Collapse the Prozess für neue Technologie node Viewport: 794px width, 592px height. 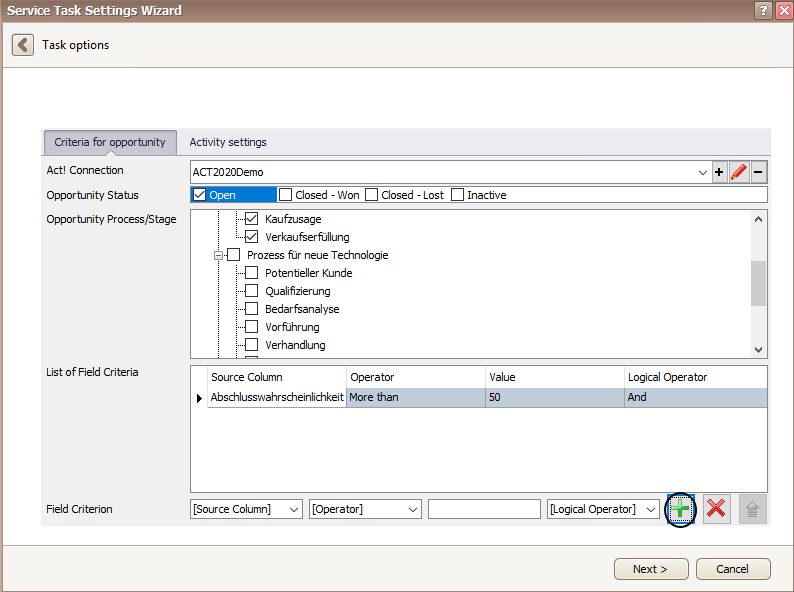tap(218, 255)
